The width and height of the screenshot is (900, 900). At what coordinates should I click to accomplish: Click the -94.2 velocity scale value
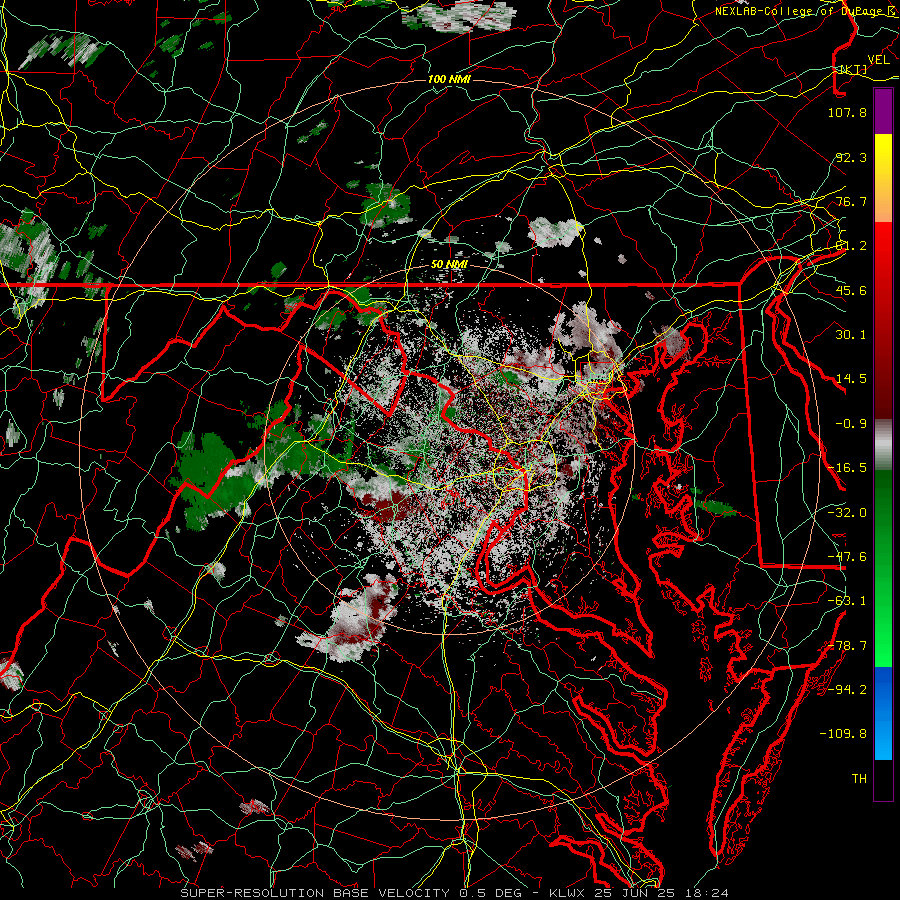847,689
